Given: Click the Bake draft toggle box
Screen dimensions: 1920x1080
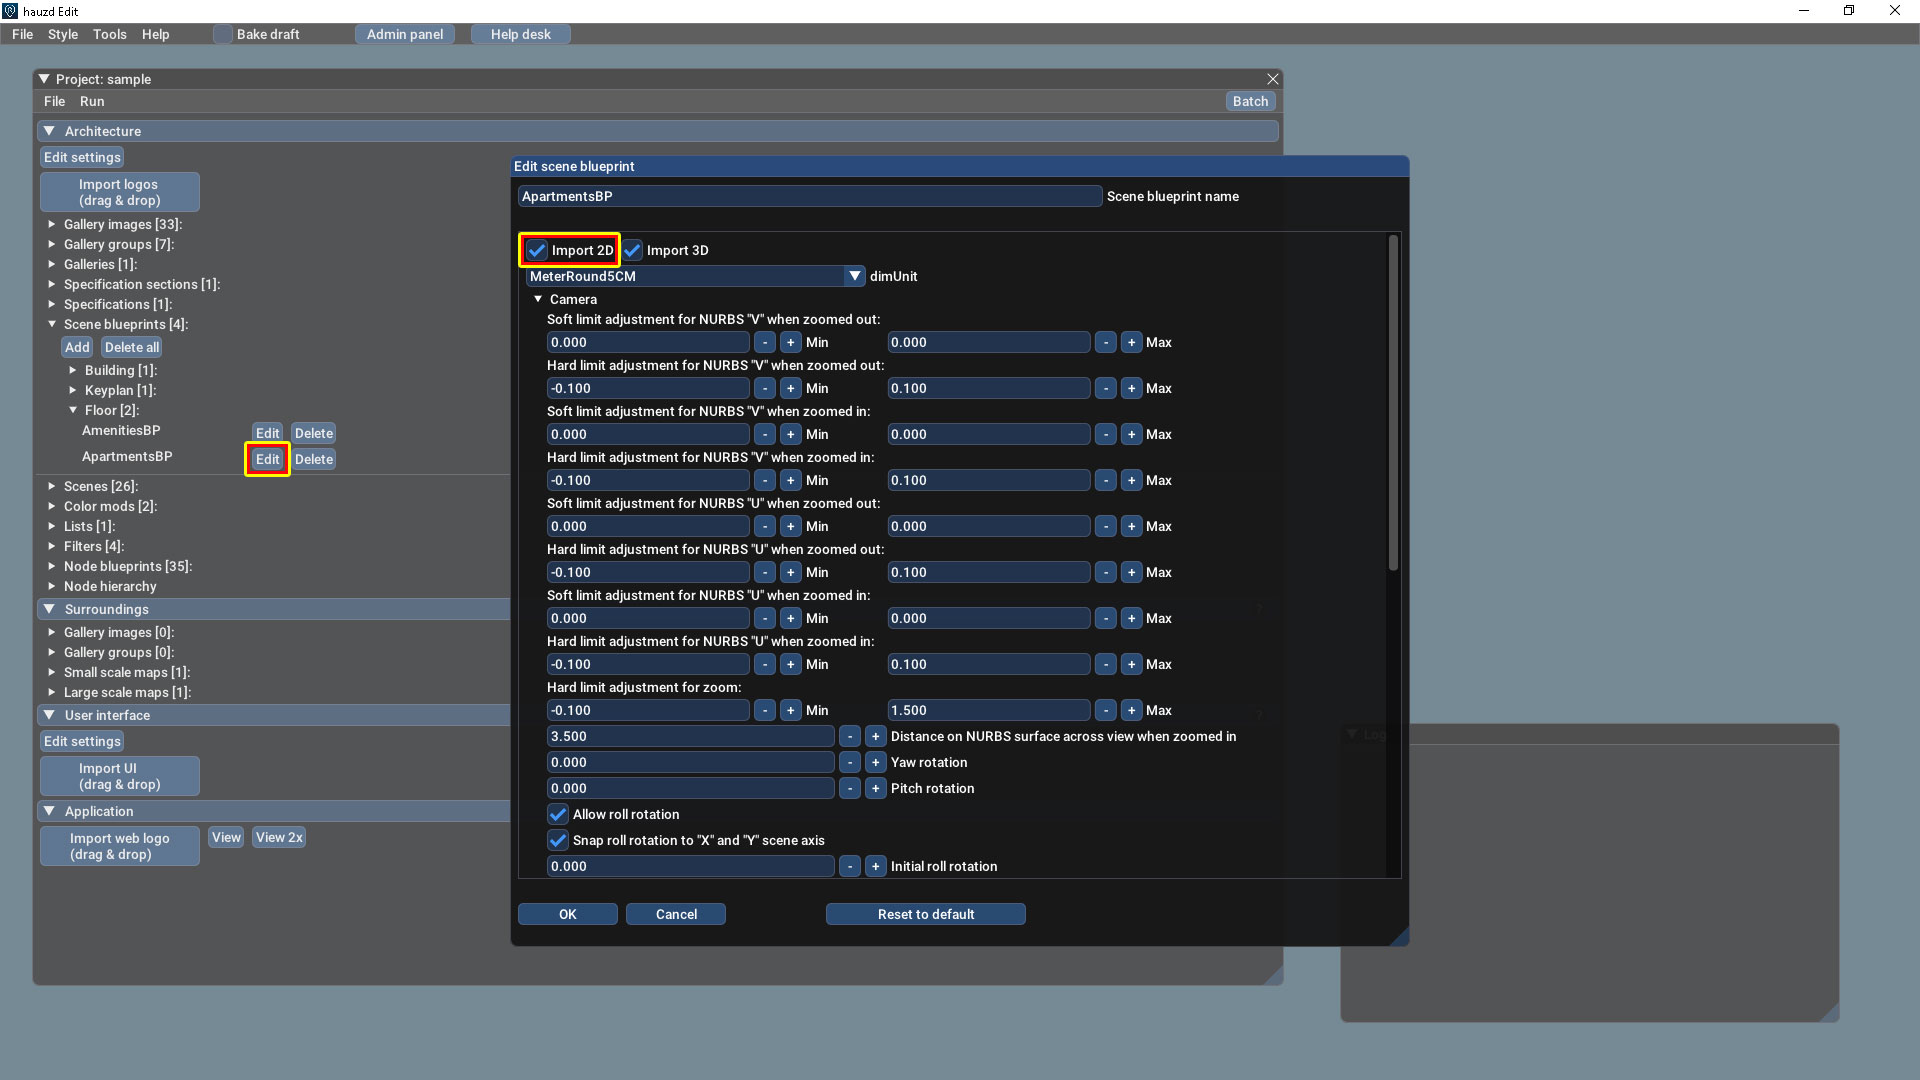Looking at the screenshot, I should tap(223, 34).
